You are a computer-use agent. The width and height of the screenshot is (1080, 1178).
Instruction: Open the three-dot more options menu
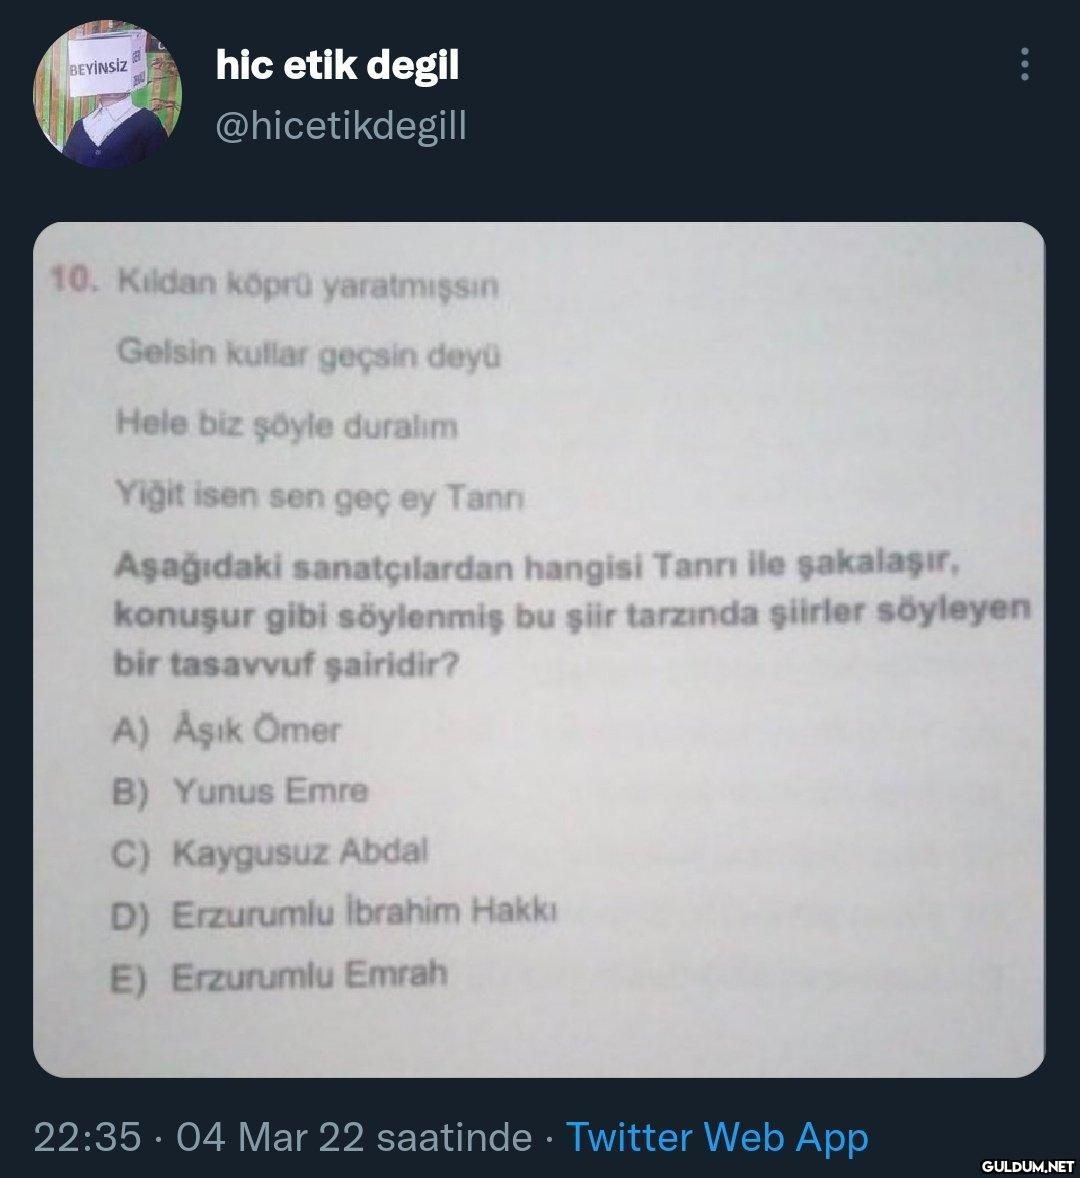(x=1024, y=65)
